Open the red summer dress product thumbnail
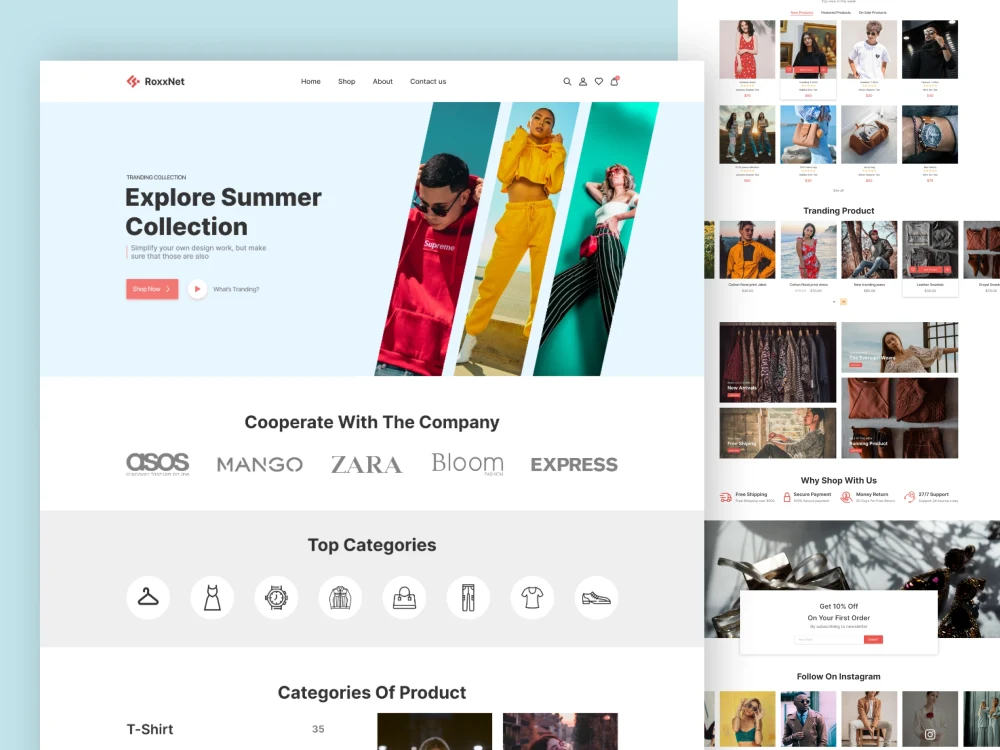1000x750 pixels. [747, 49]
